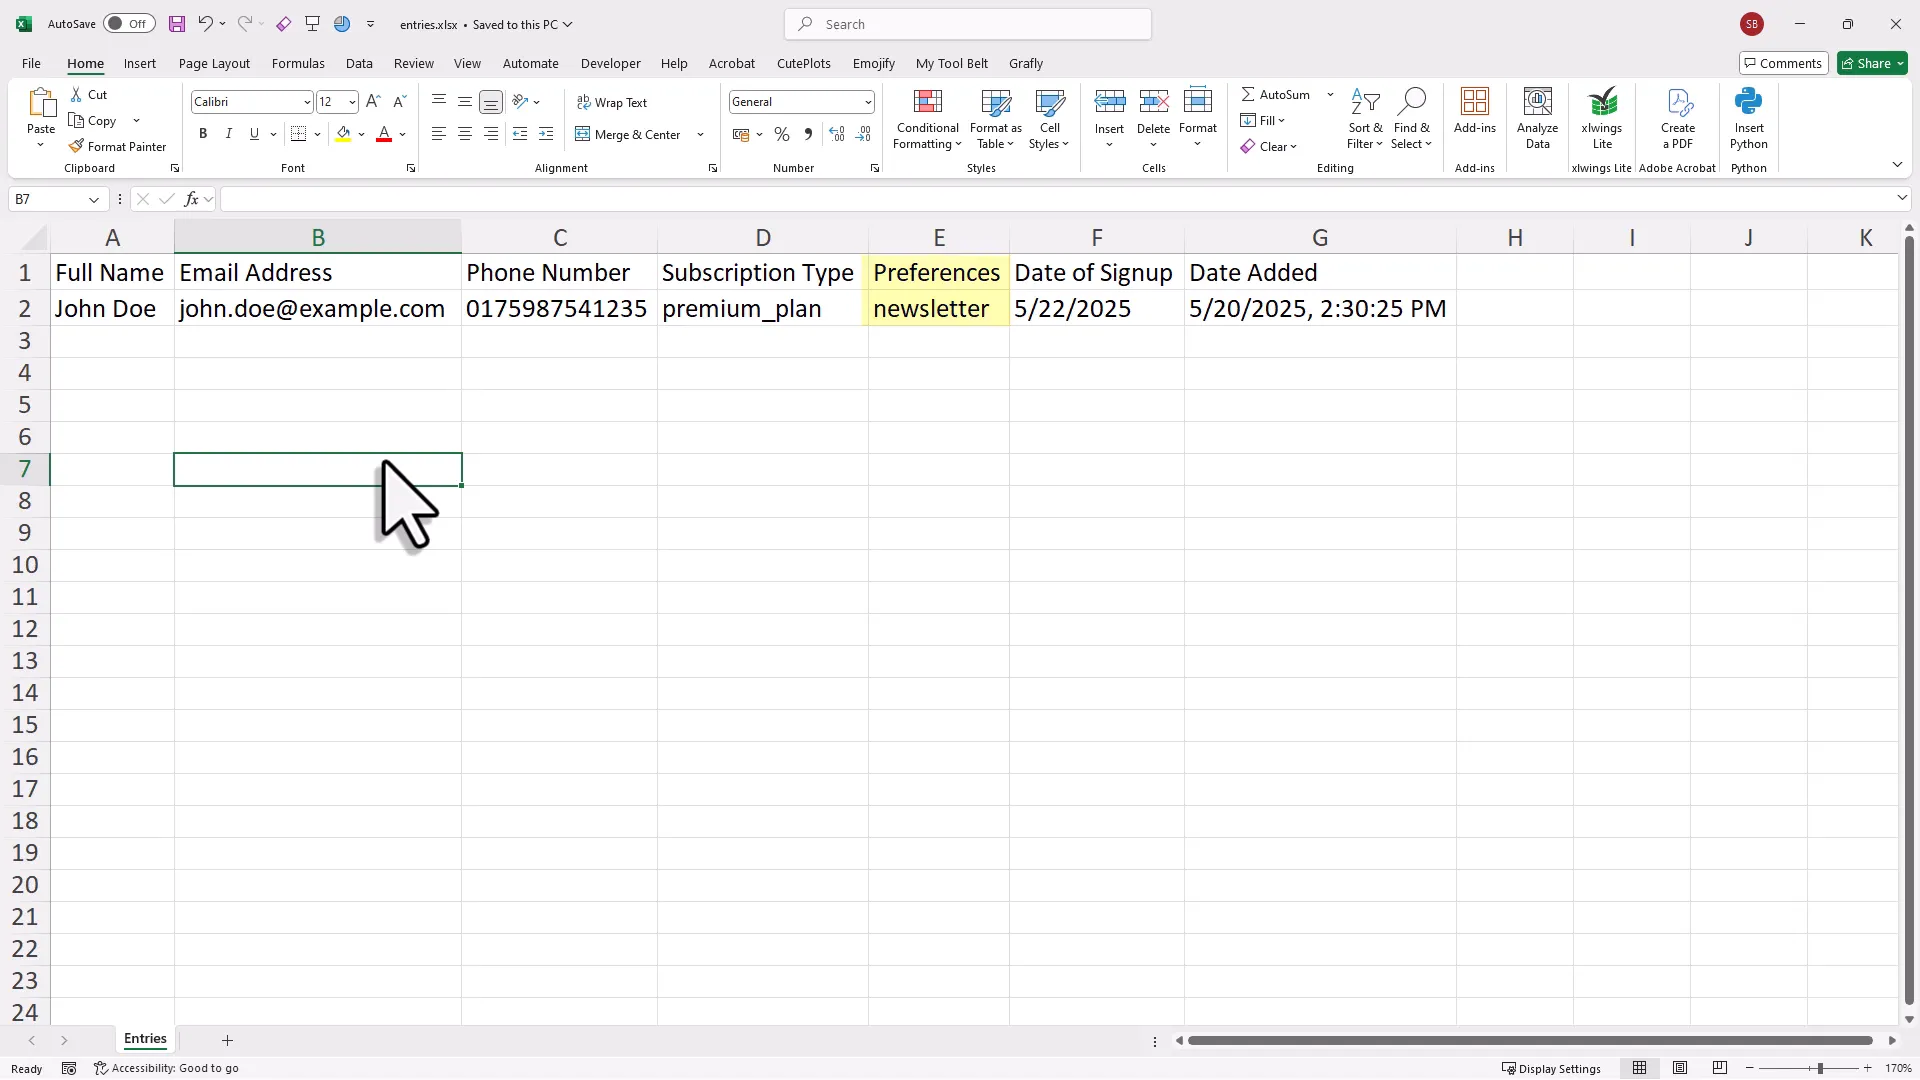Click the Search box in title bar

click(x=968, y=24)
